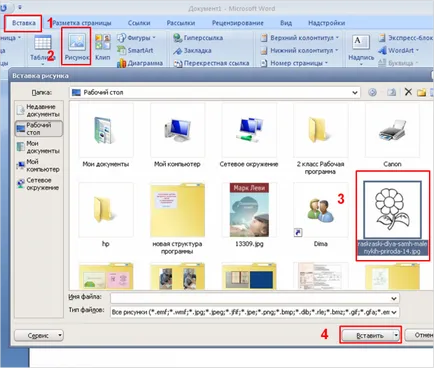Click the Клип clip art icon
Screen dimensions: 434x368
[103, 47]
